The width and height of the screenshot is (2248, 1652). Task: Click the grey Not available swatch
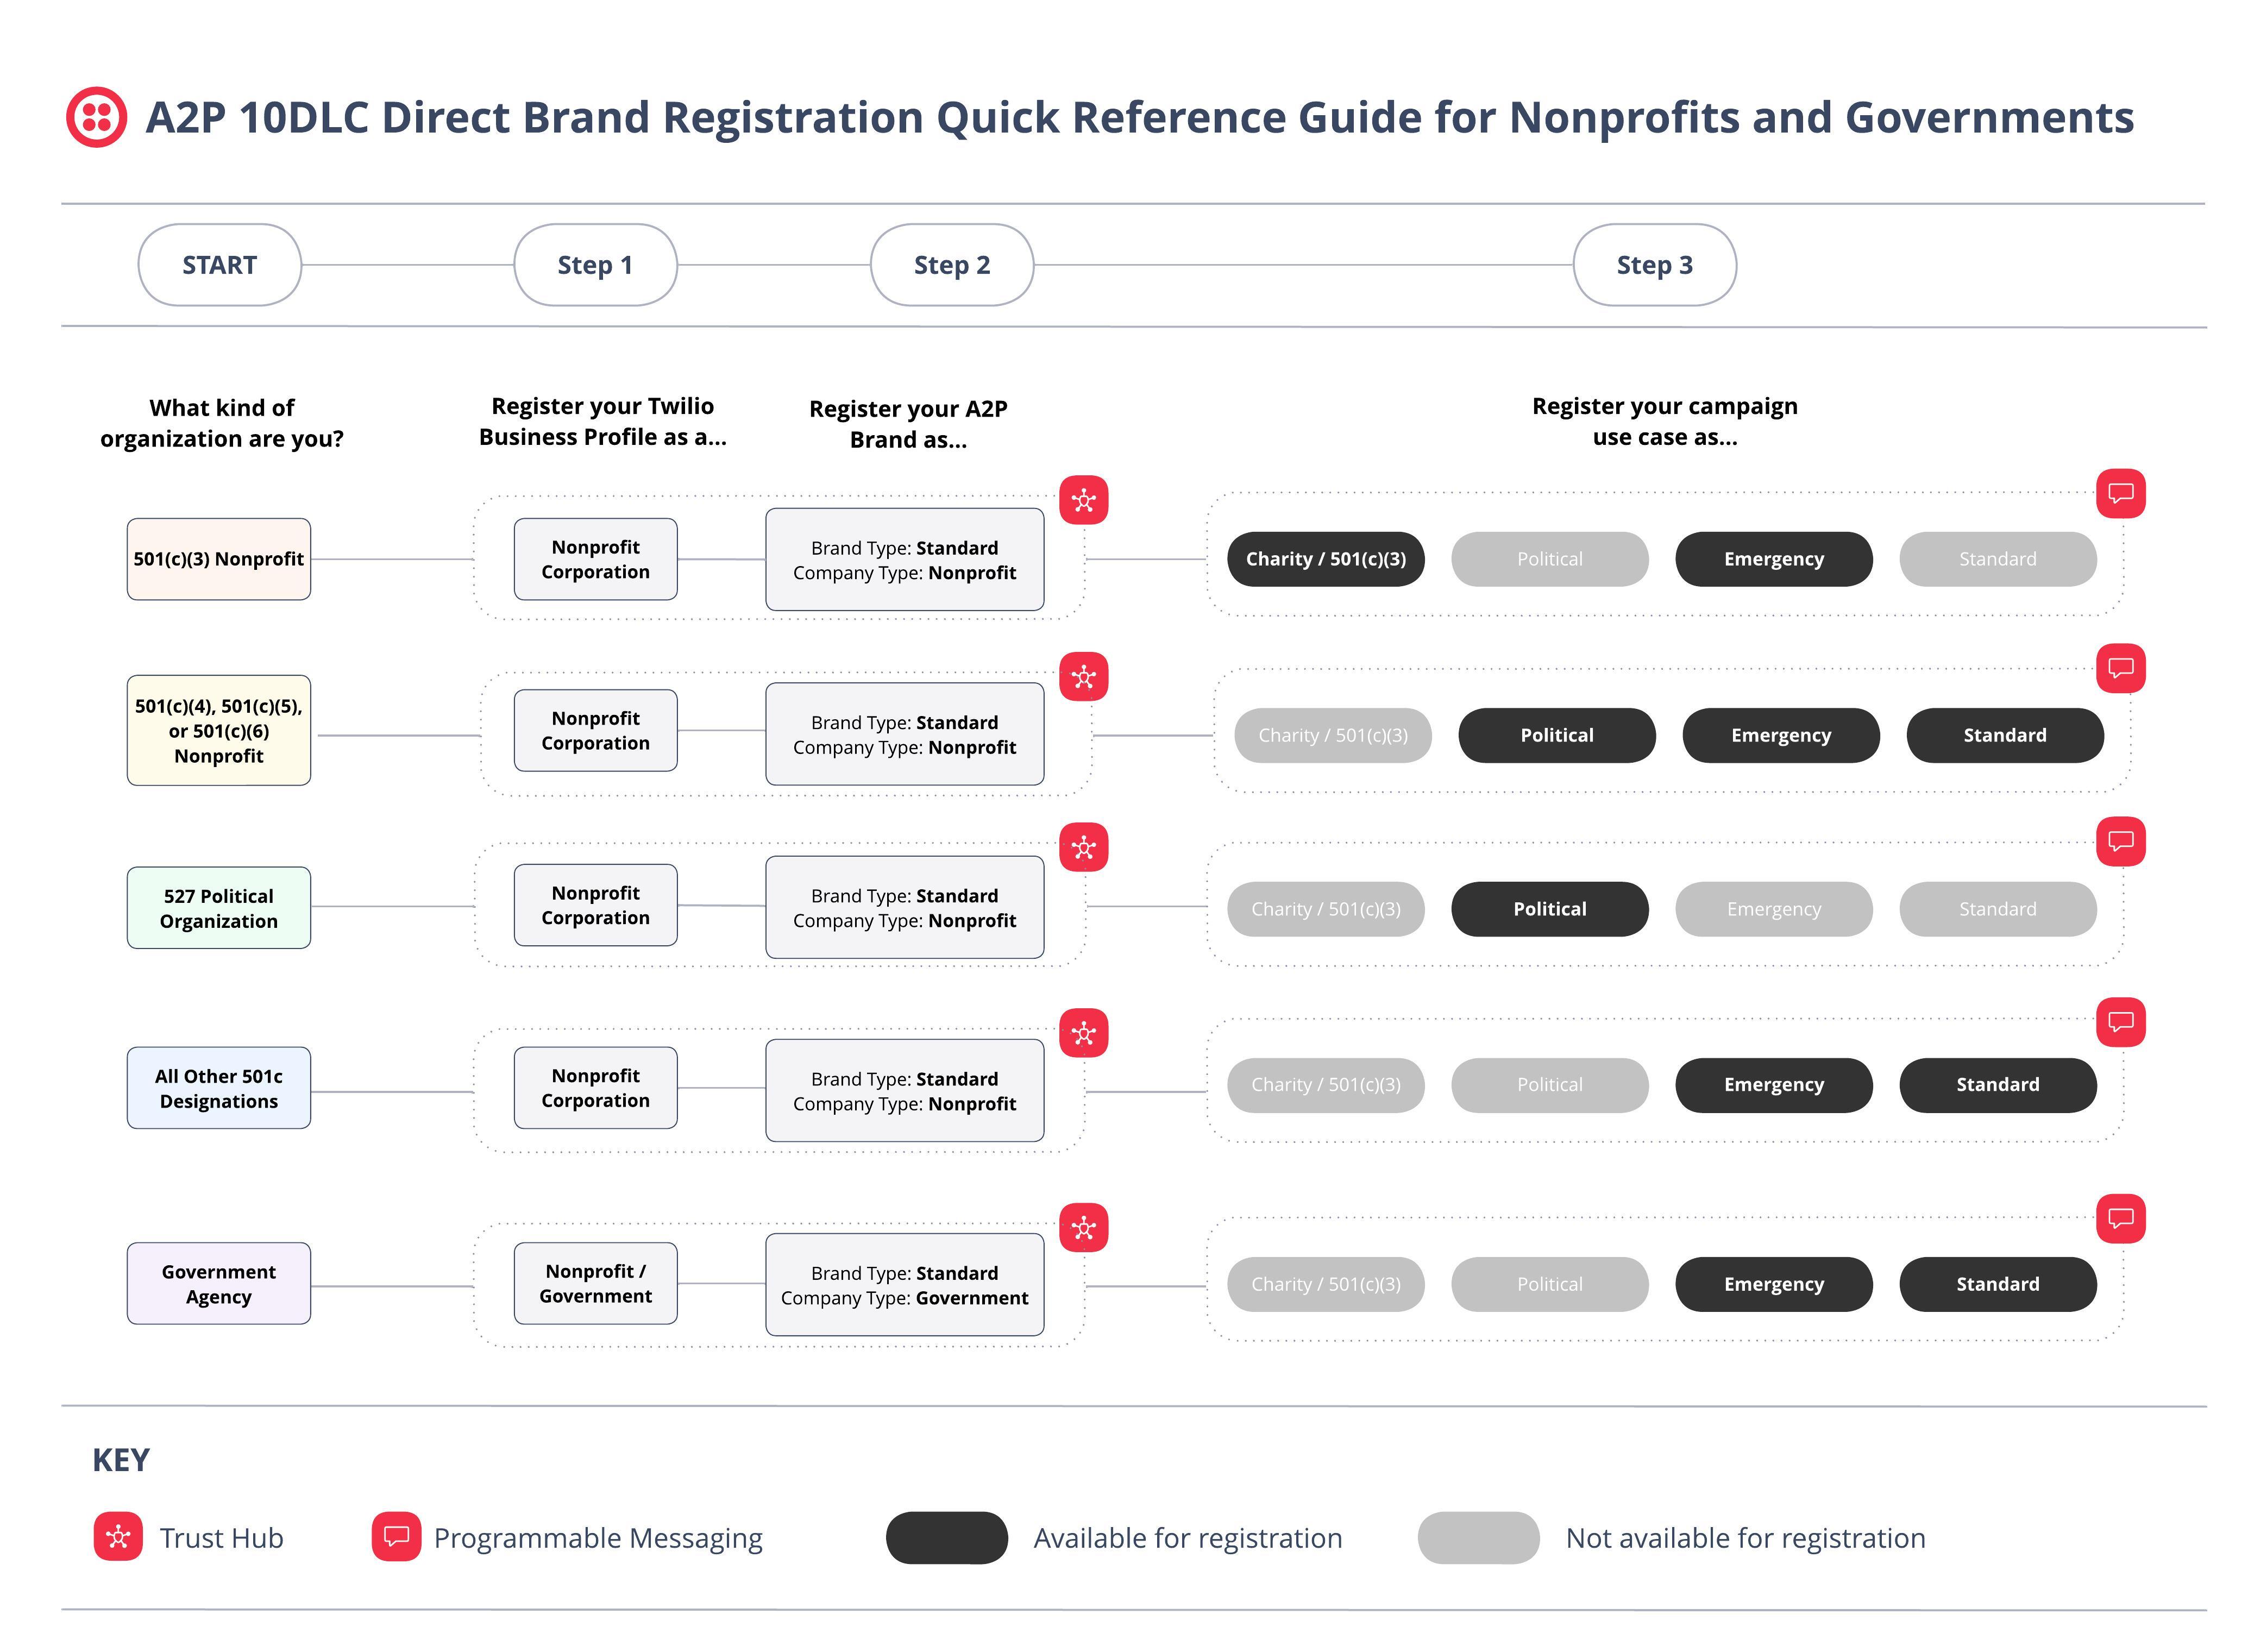click(x=1478, y=1538)
